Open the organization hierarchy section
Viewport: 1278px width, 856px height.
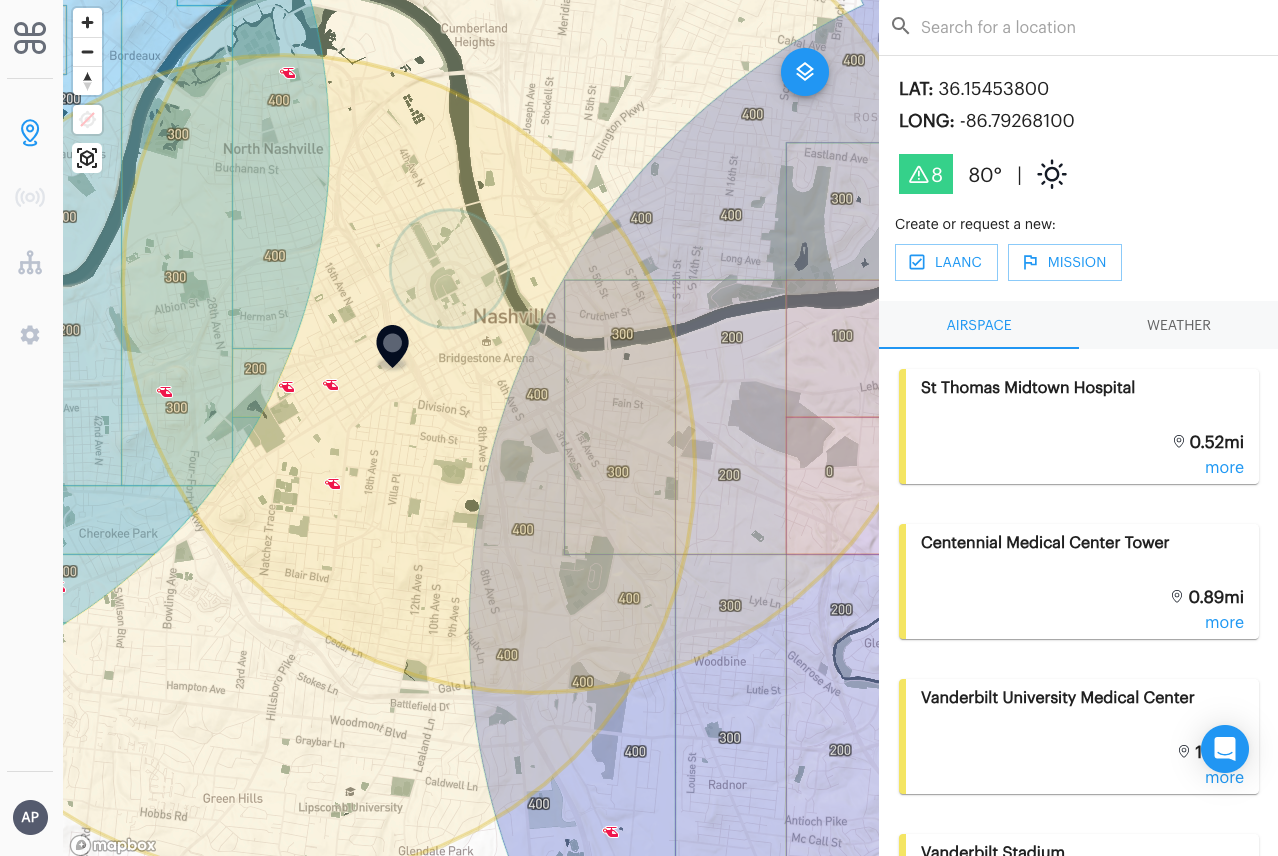[30, 264]
